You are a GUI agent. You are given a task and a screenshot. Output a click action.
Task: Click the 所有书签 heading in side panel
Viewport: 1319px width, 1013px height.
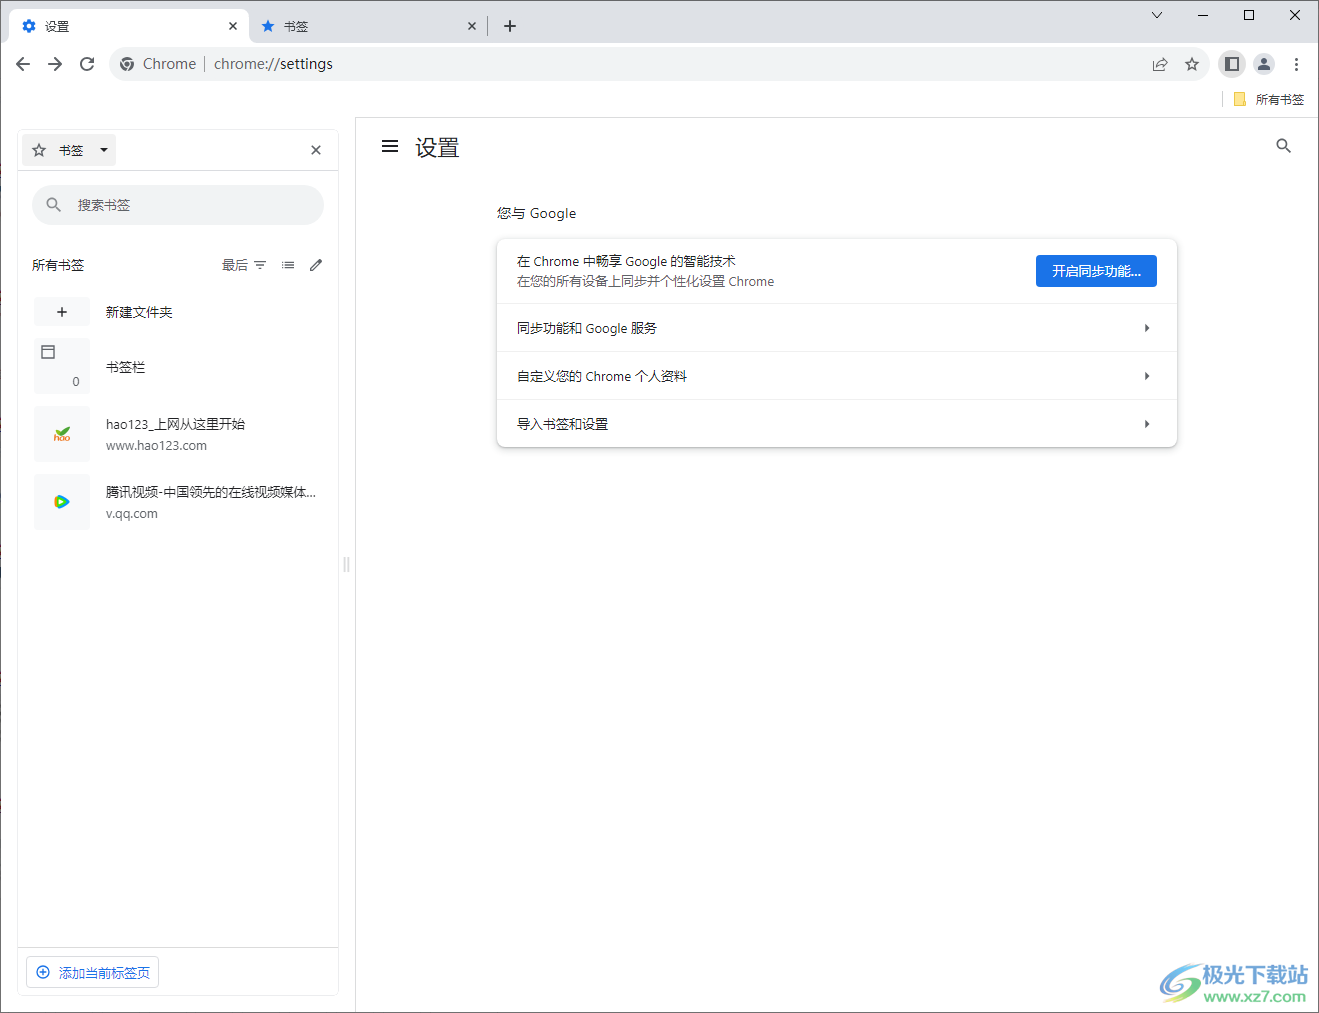[58, 265]
